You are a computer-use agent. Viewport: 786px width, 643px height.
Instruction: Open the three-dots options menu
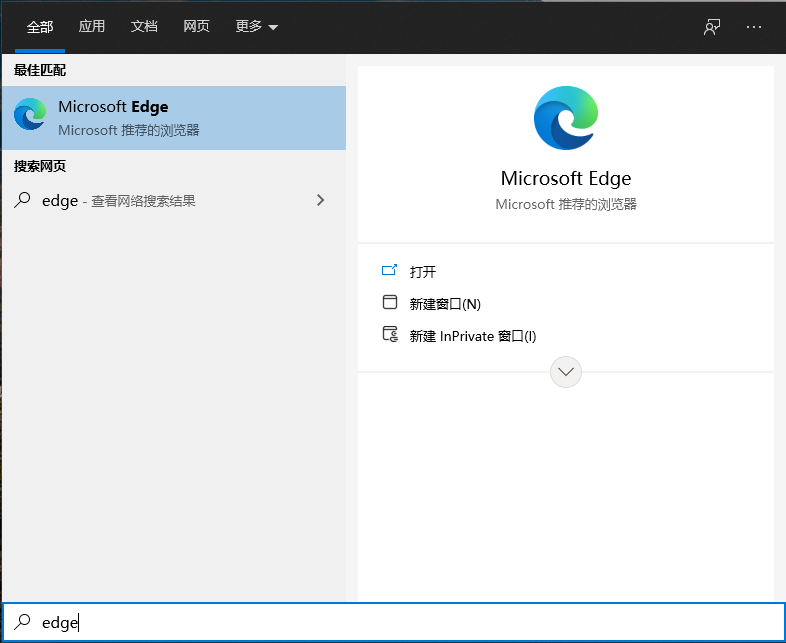click(753, 27)
